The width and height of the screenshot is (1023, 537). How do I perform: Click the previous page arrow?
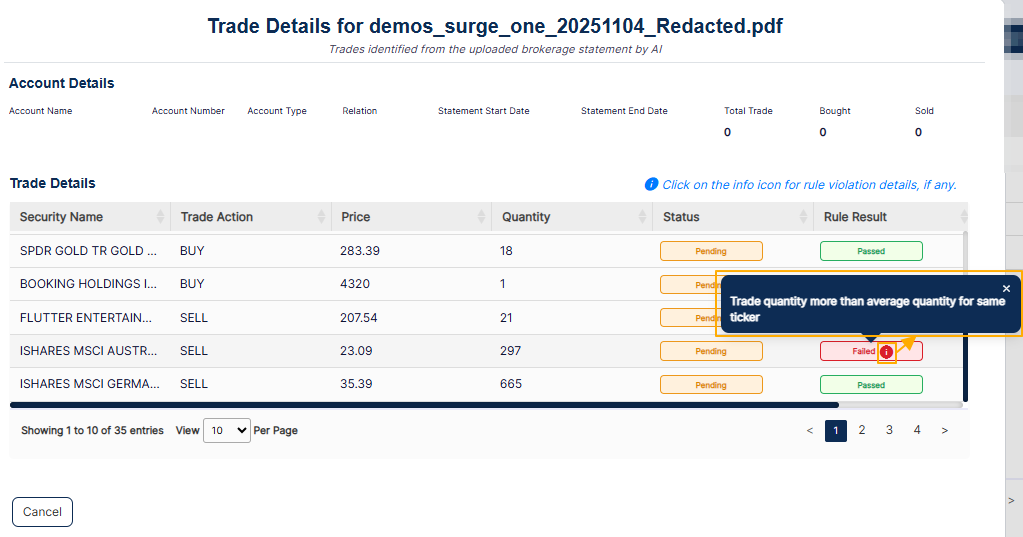click(810, 431)
